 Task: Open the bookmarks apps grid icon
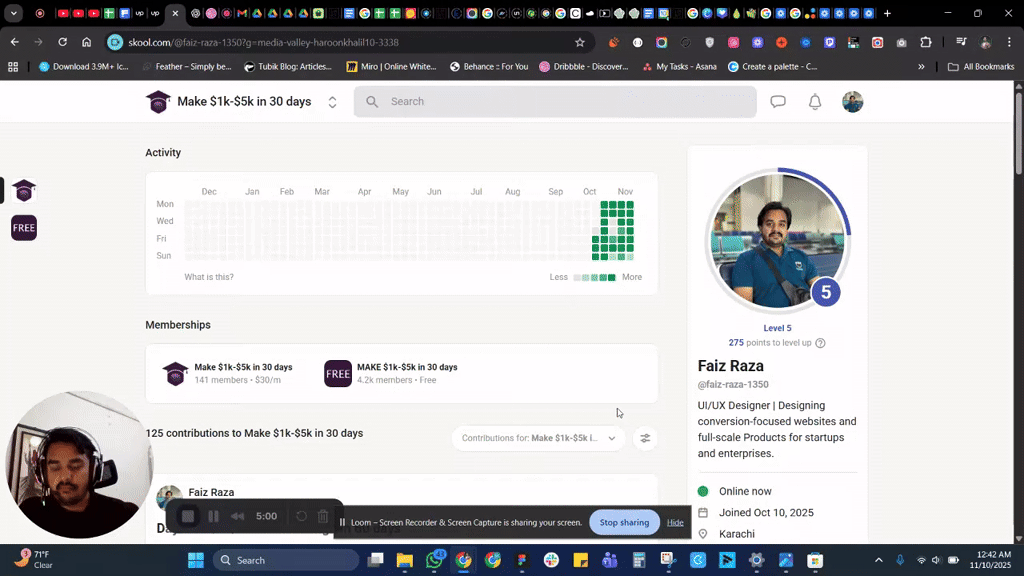[x=13, y=67]
